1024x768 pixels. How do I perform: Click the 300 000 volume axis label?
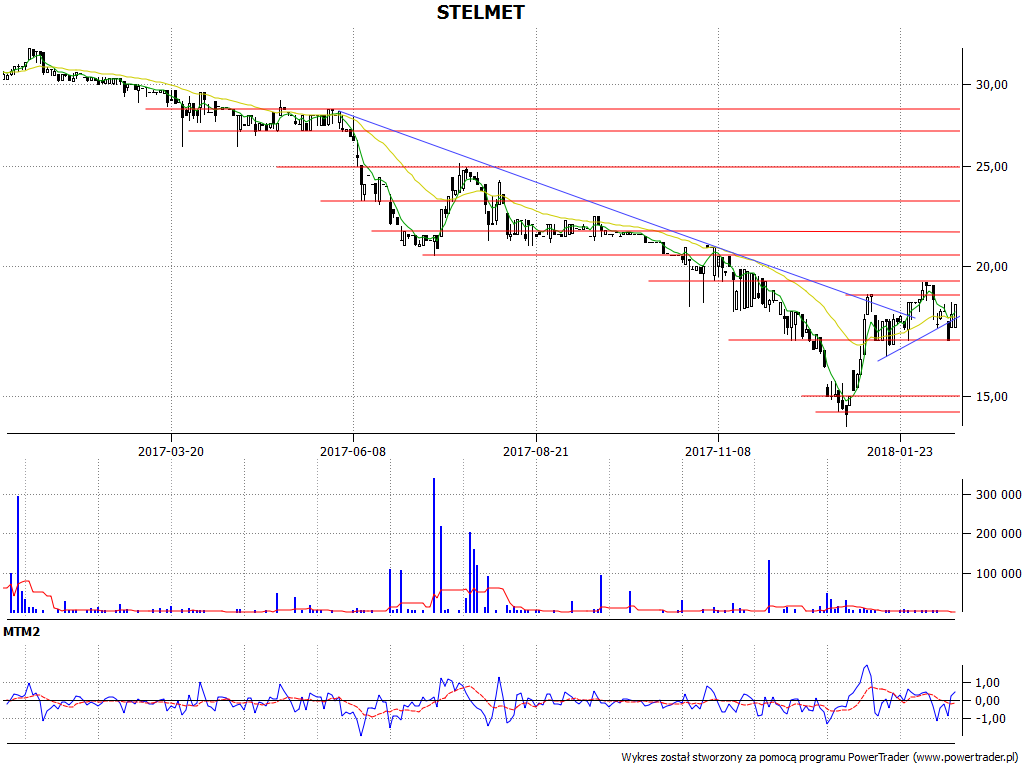pyautogui.click(x=999, y=495)
